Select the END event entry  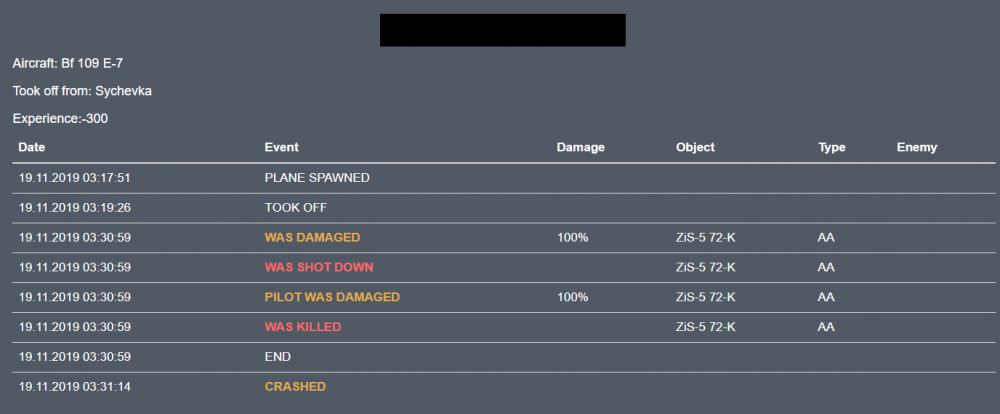point(277,357)
